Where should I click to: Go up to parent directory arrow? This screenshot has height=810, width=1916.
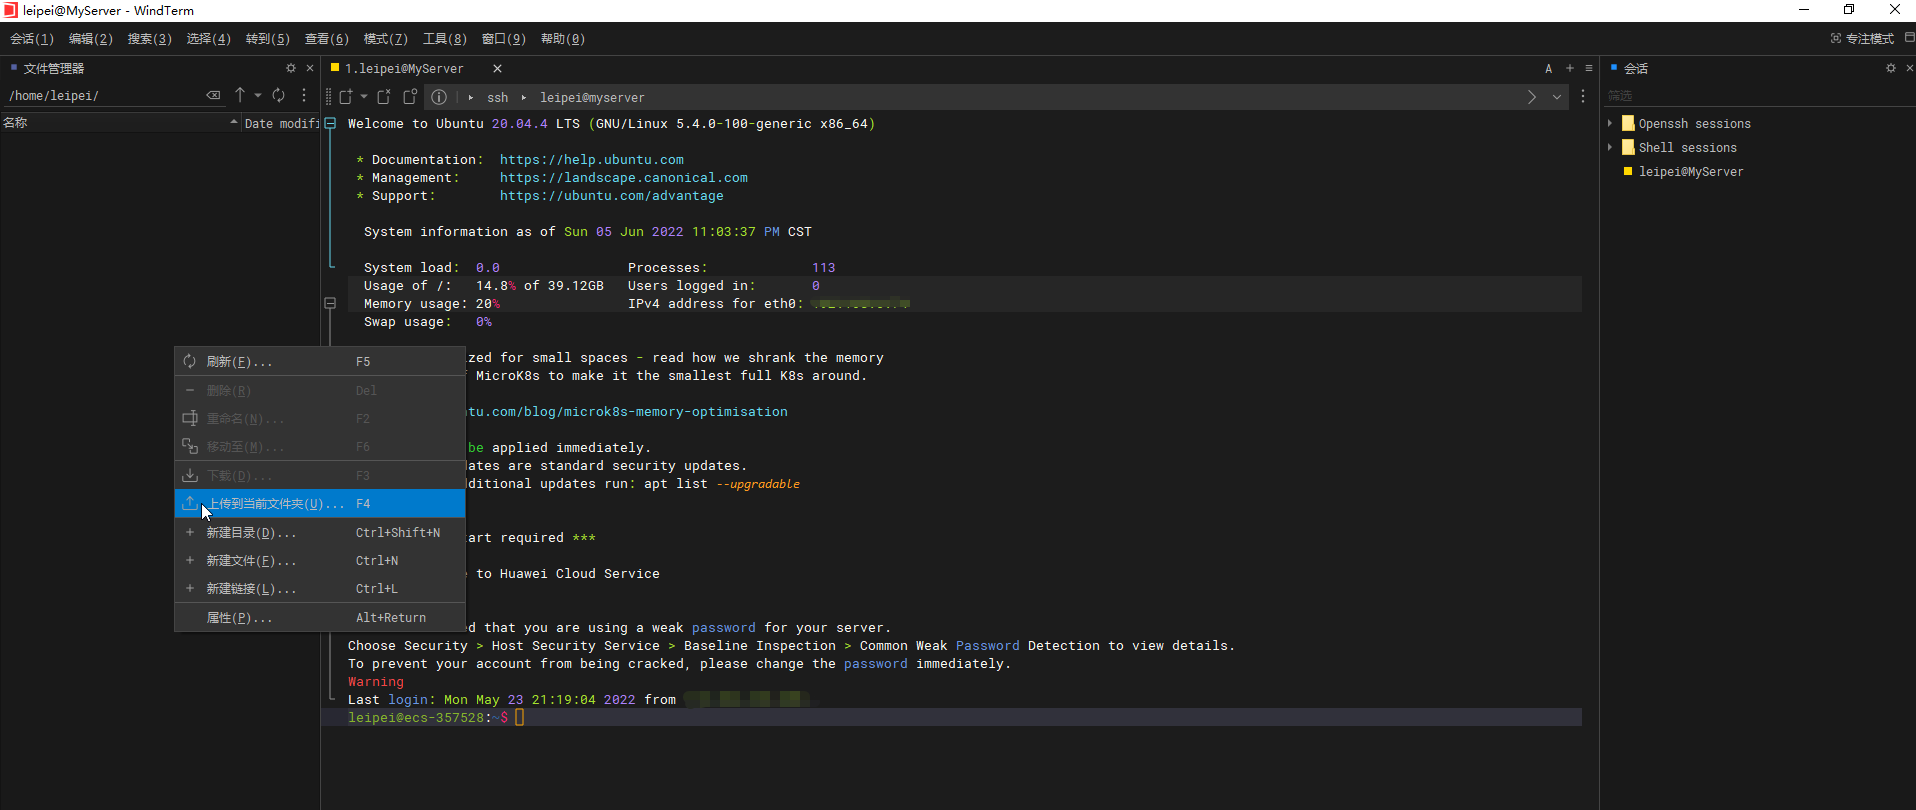(x=240, y=95)
